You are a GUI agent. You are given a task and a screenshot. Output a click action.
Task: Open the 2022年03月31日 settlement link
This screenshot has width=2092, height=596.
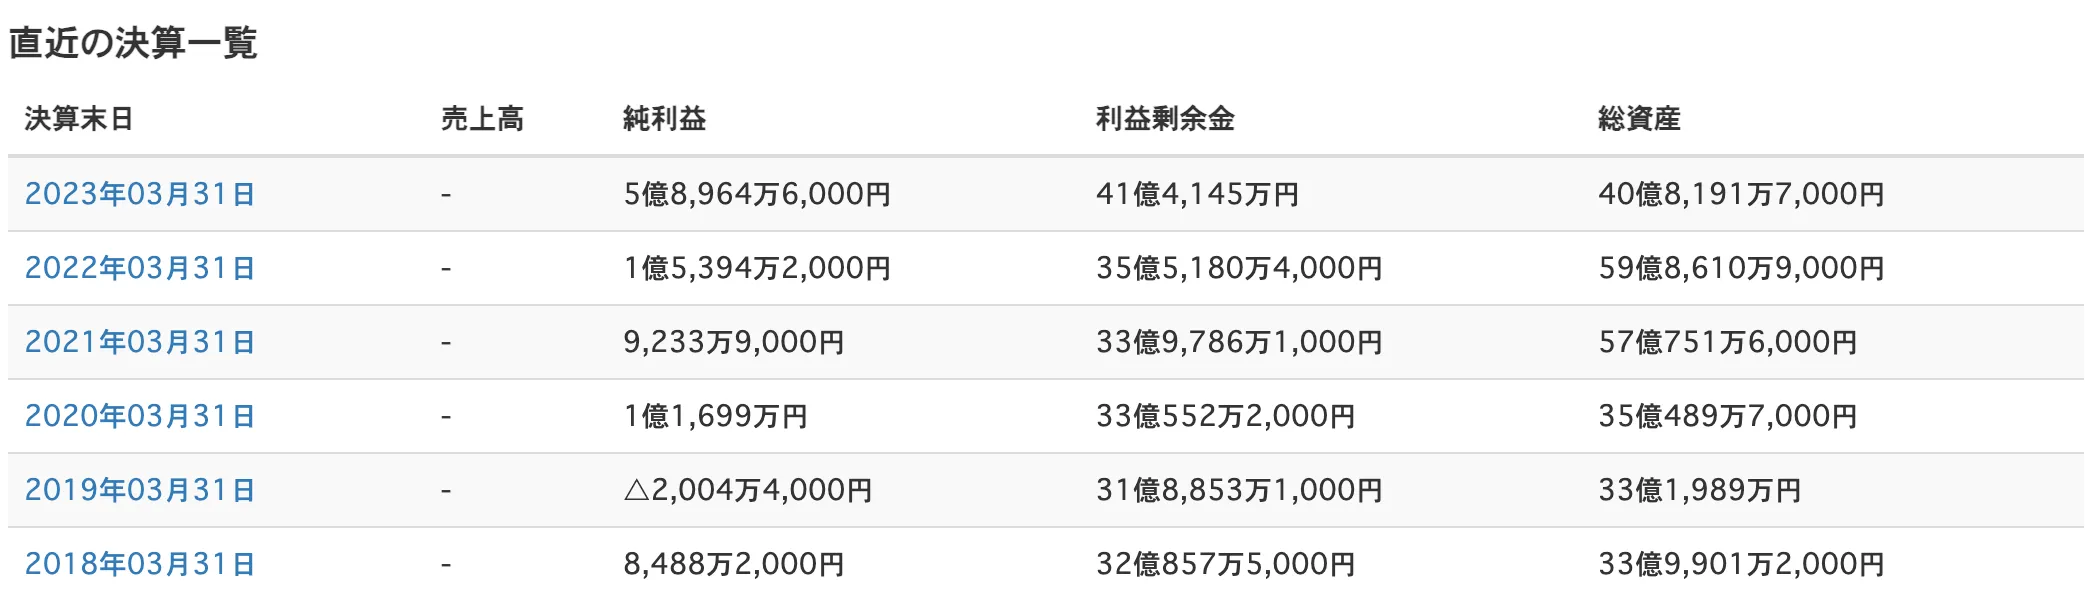click(x=140, y=268)
